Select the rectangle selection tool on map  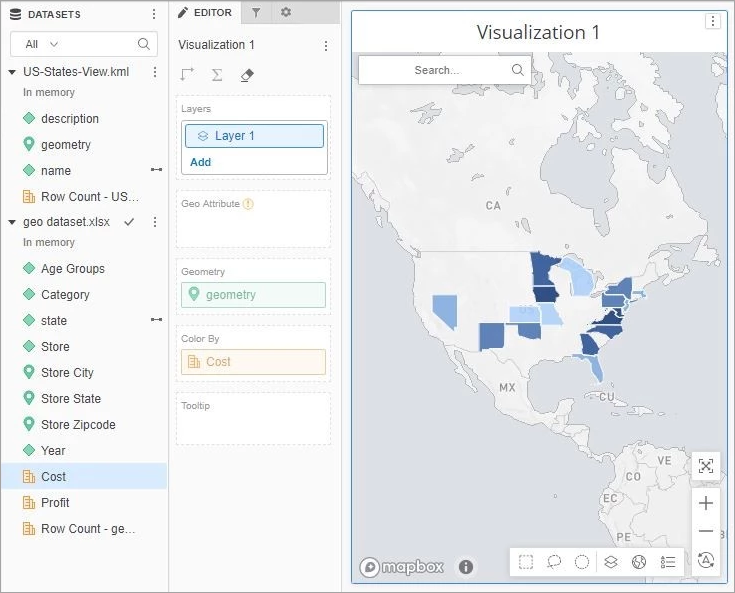pos(526,562)
